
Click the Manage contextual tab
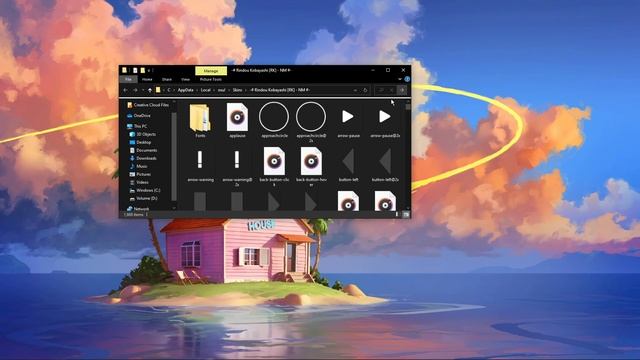click(x=211, y=71)
